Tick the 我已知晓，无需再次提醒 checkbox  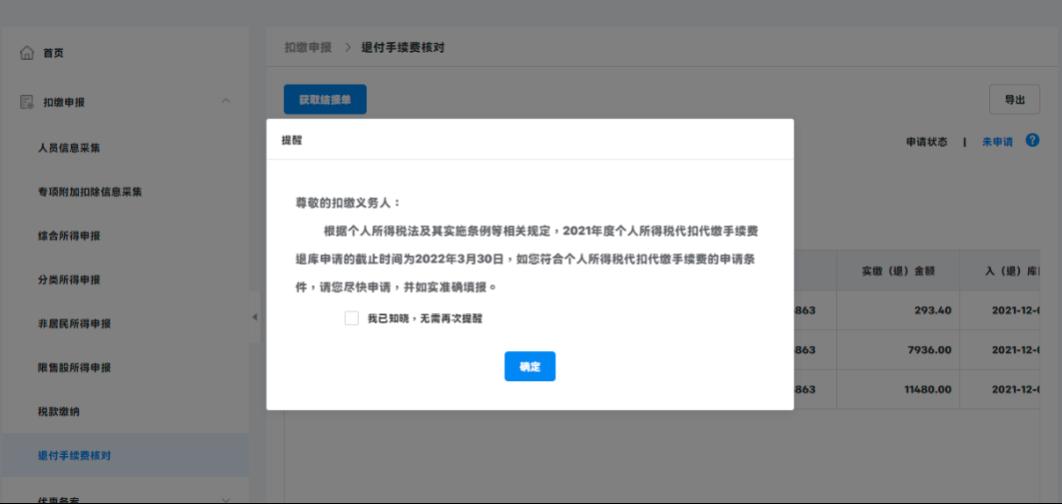click(351, 318)
